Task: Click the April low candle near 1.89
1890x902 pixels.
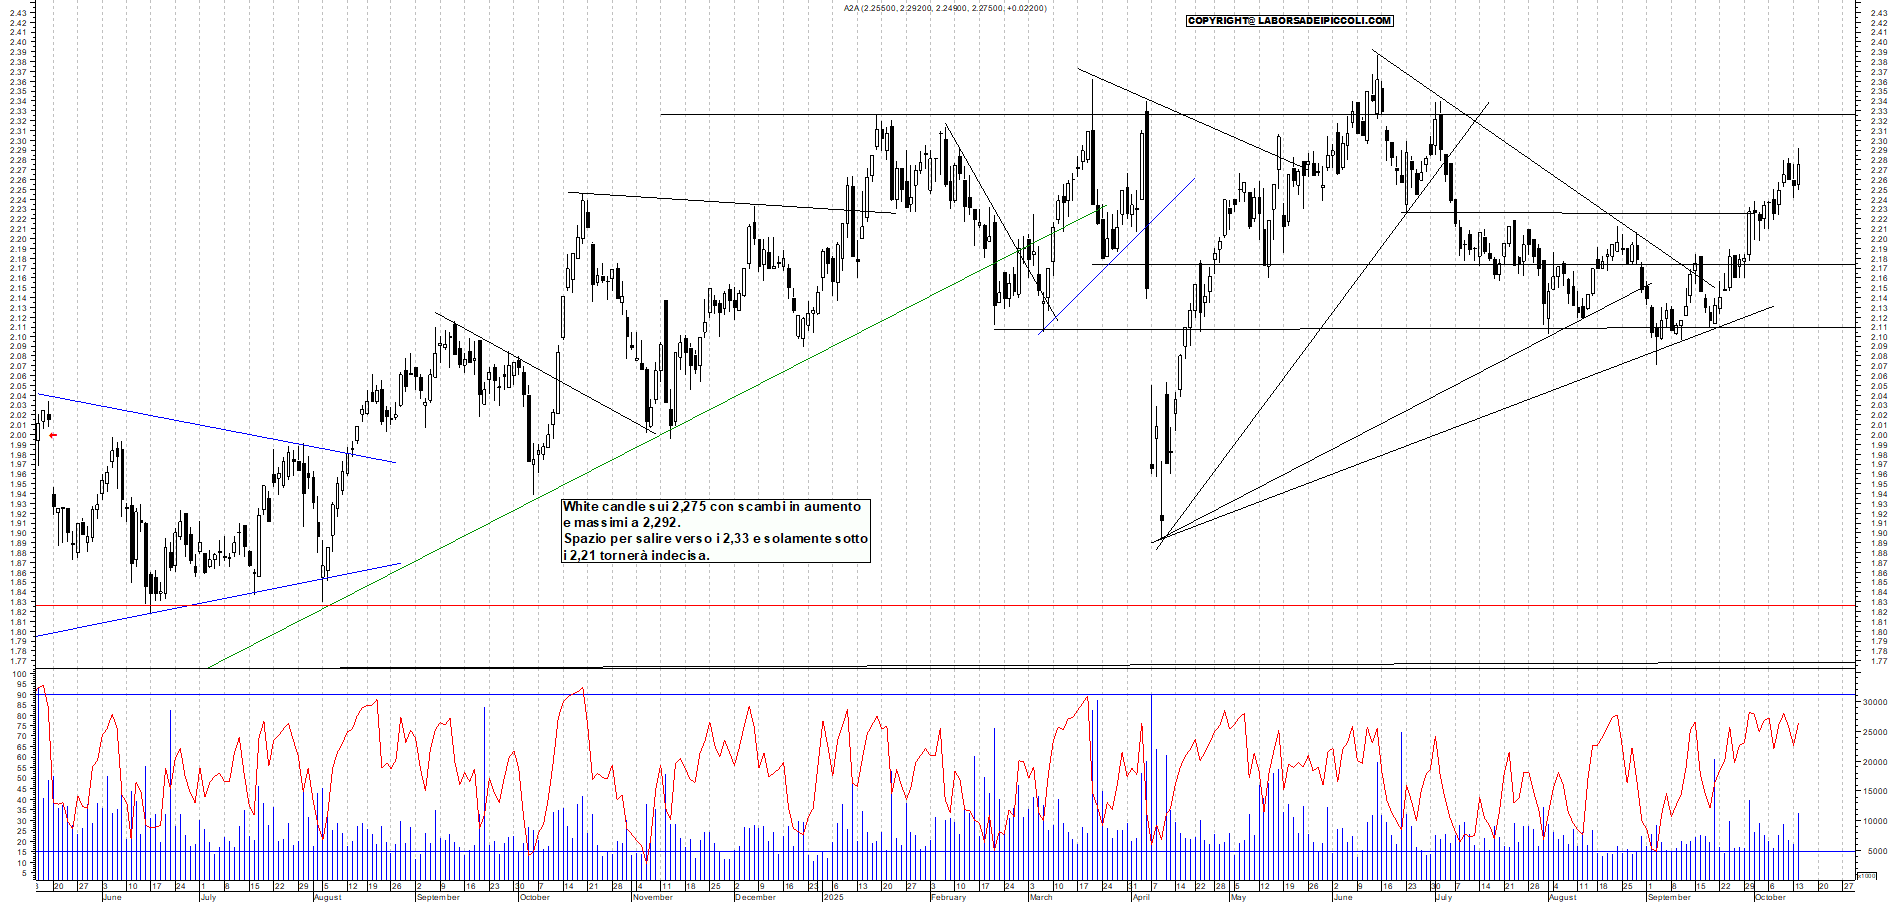Action: click(x=1161, y=518)
